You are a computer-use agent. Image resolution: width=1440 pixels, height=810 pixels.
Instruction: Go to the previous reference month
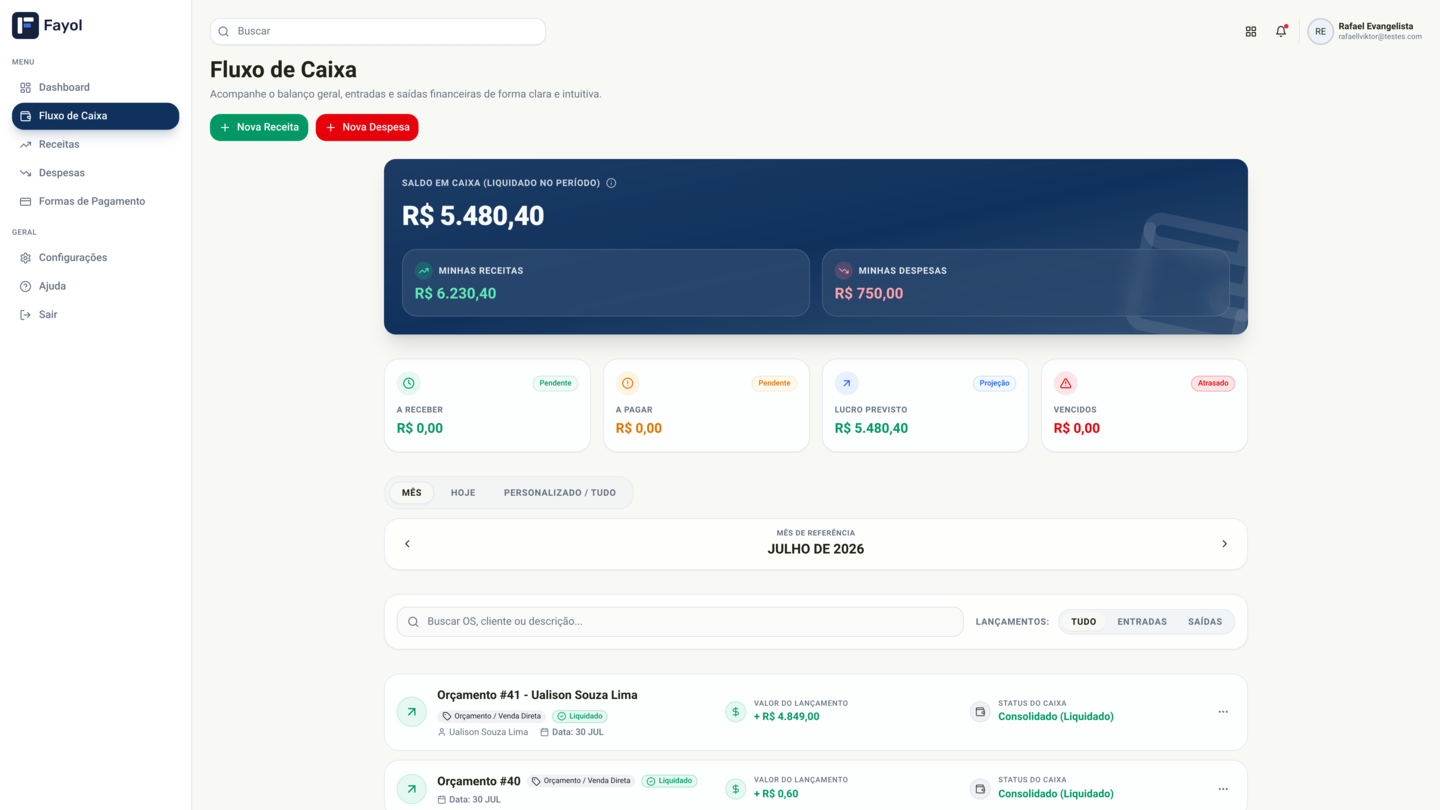coord(407,544)
